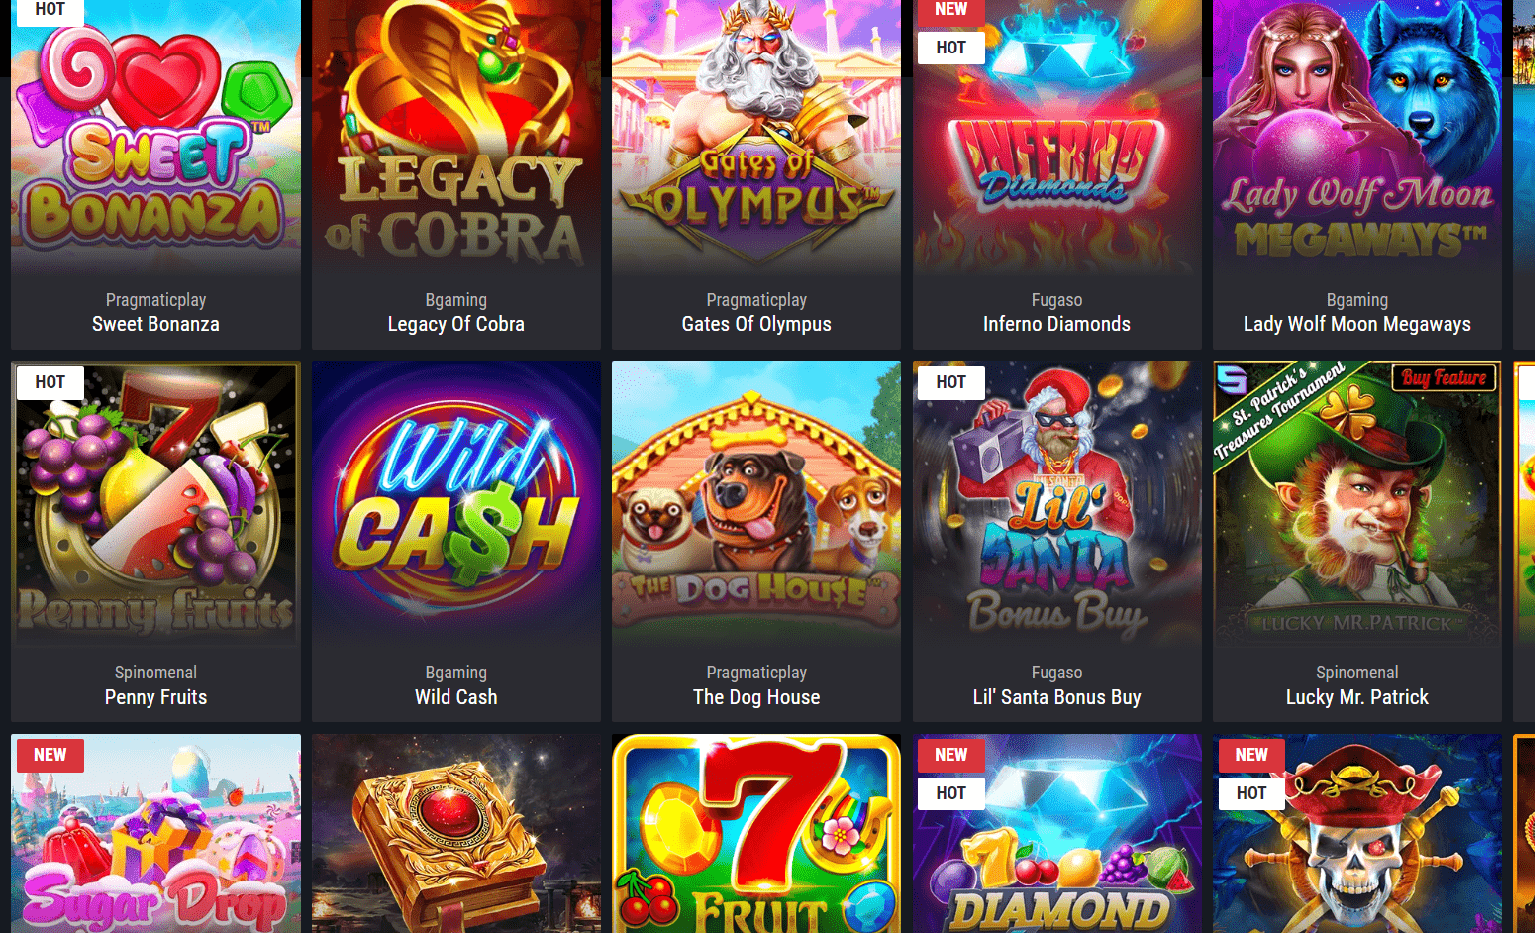1535x933 pixels.
Task: Launch the Wild Cash game
Action: tap(456, 505)
